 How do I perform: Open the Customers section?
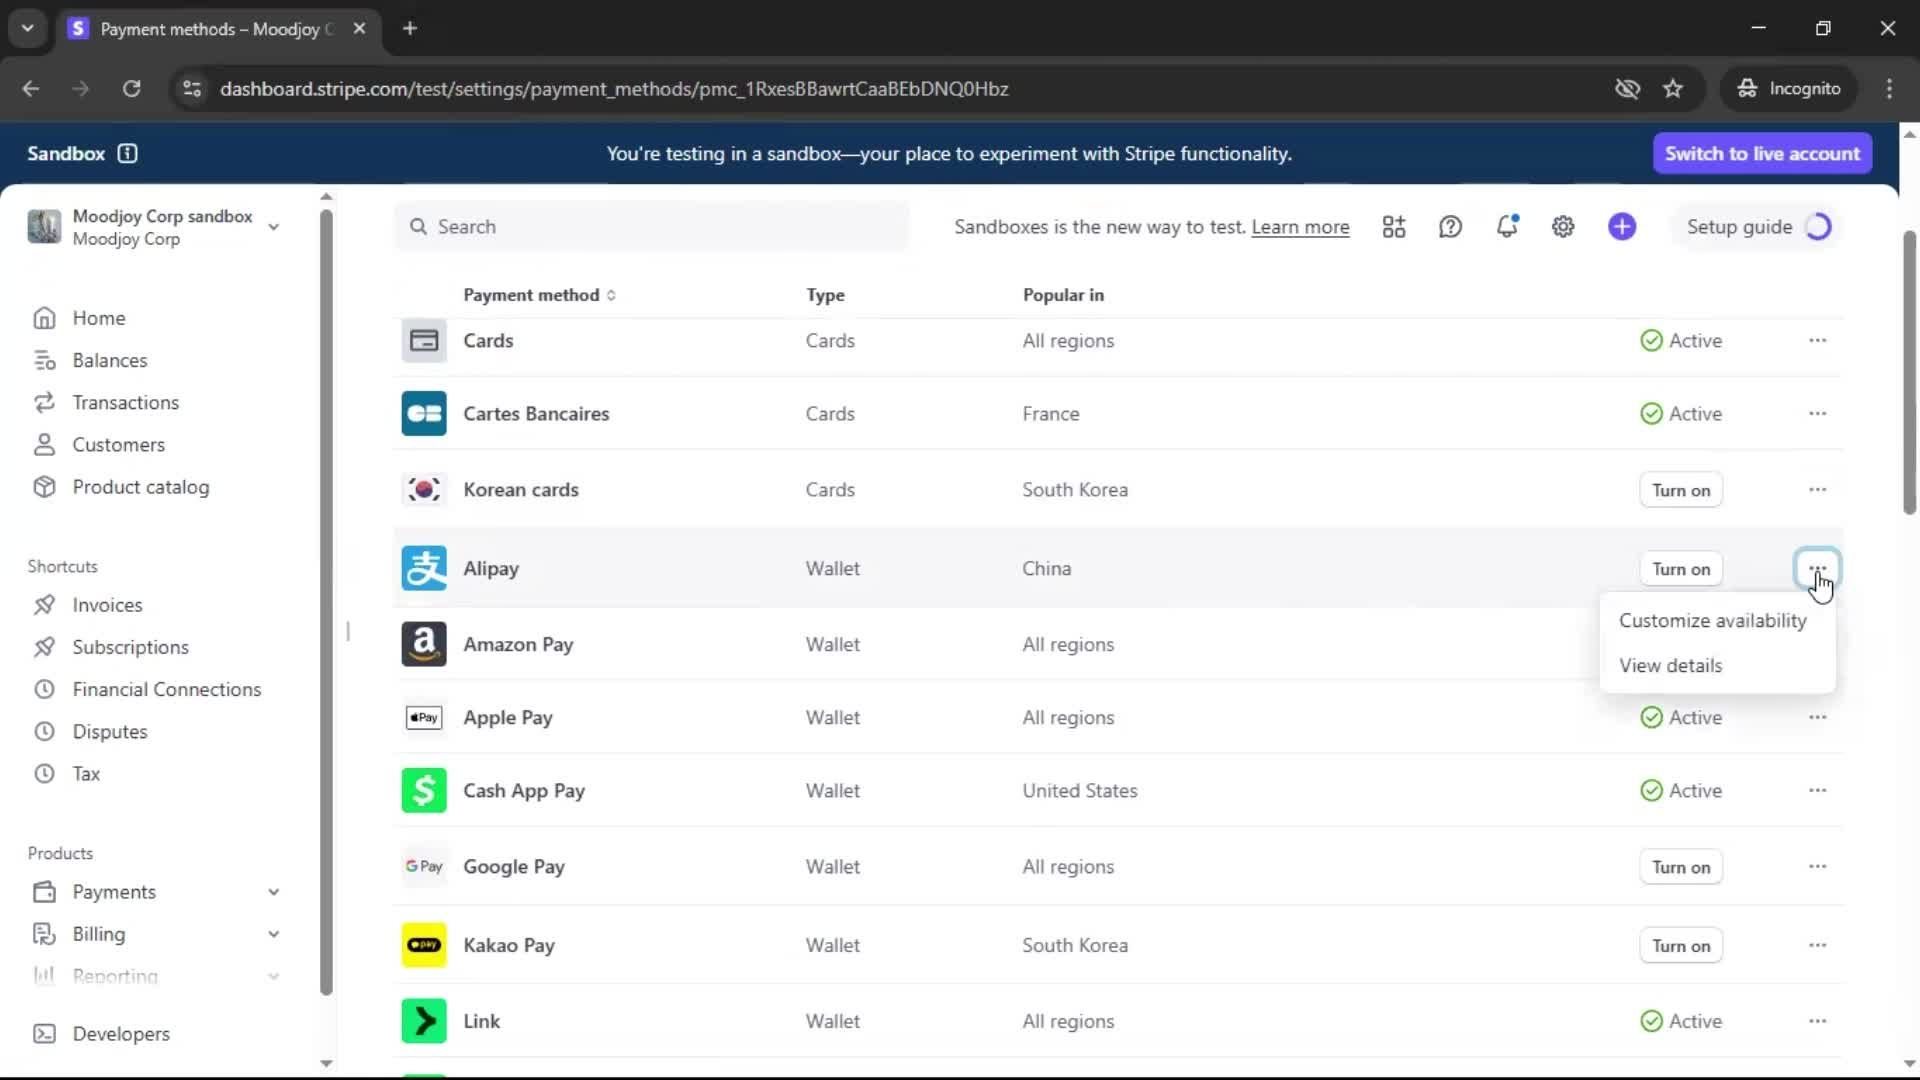point(118,444)
